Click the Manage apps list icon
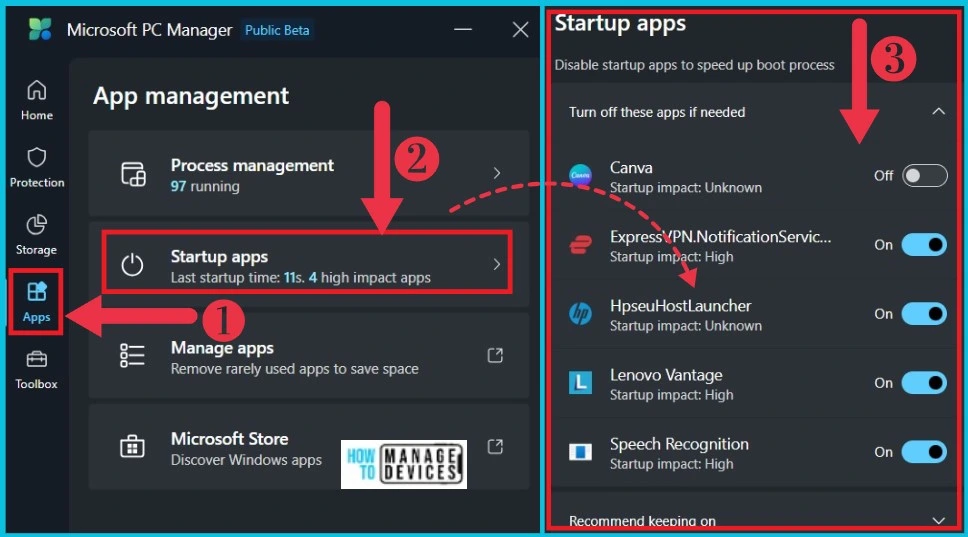 click(132, 356)
